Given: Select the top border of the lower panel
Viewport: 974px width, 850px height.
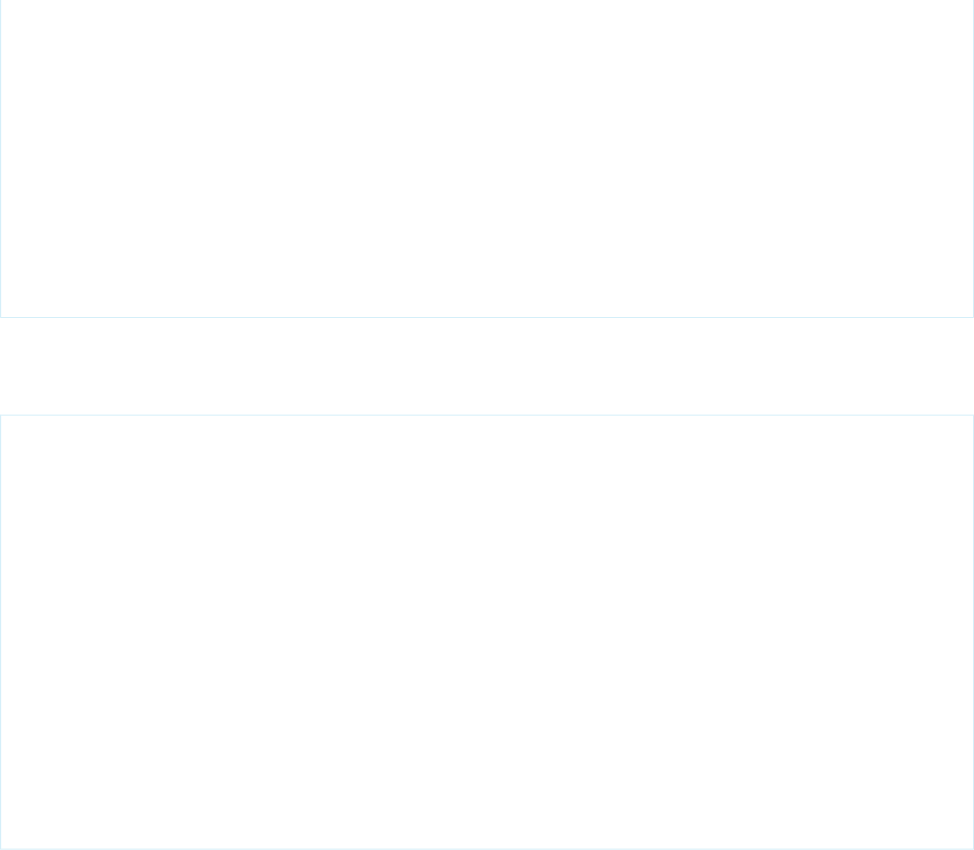Looking at the screenshot, I should (487, 415).
